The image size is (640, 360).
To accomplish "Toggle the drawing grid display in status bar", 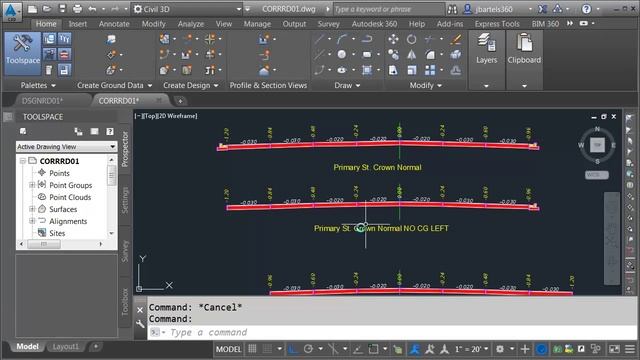I will coord(252,349).
